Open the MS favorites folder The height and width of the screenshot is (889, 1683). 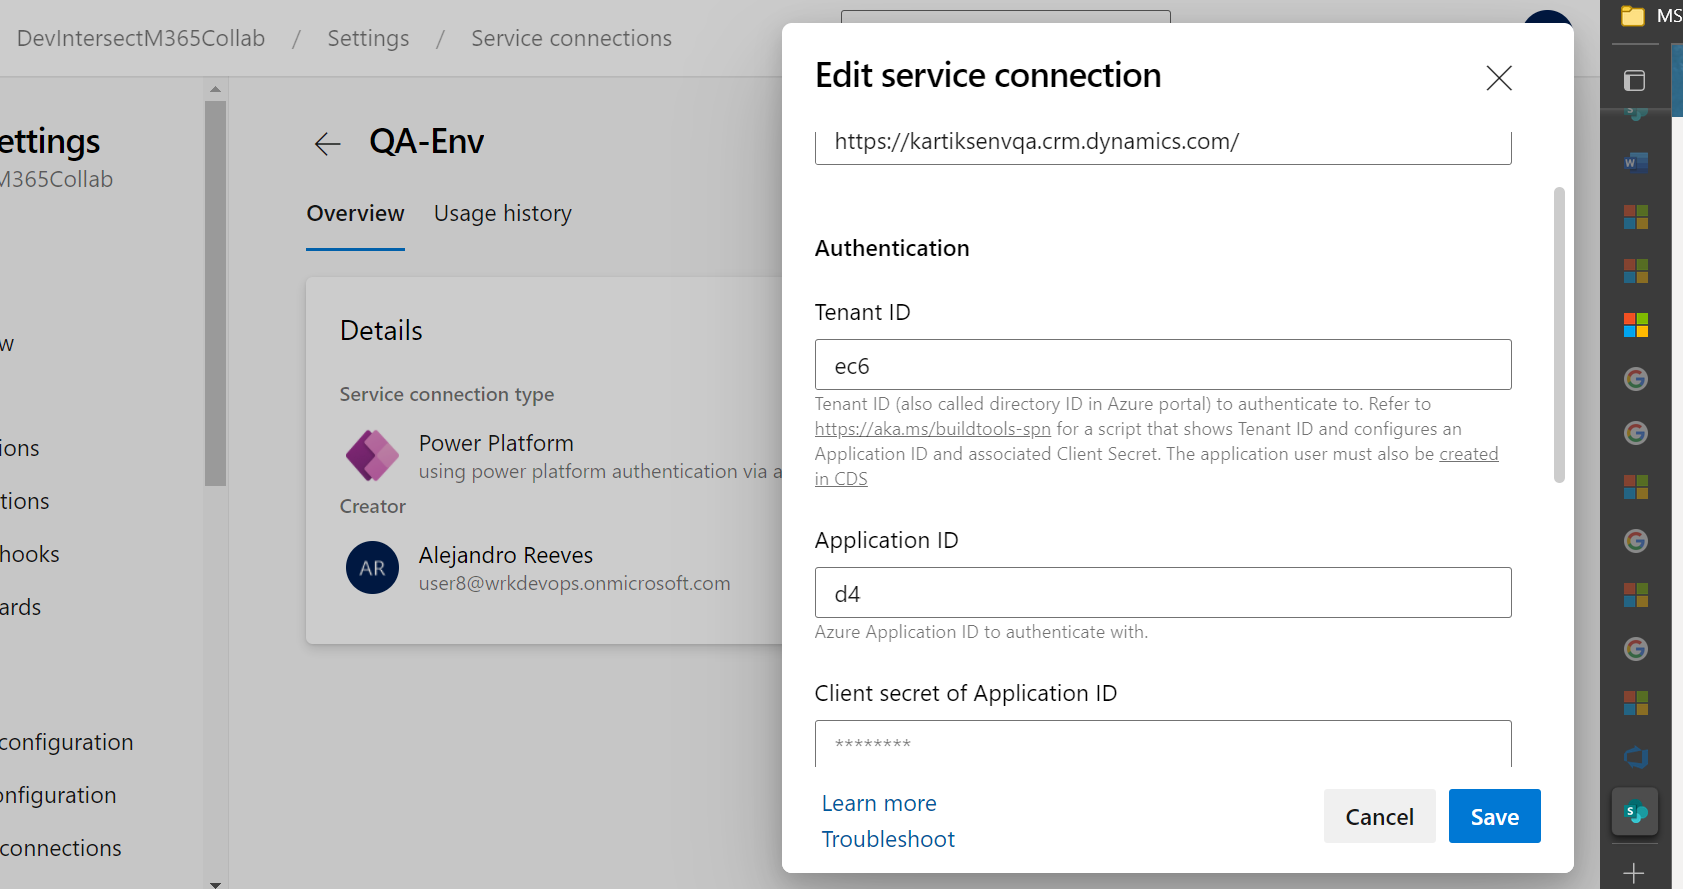pyautogui.click(x=1650, y=16)
